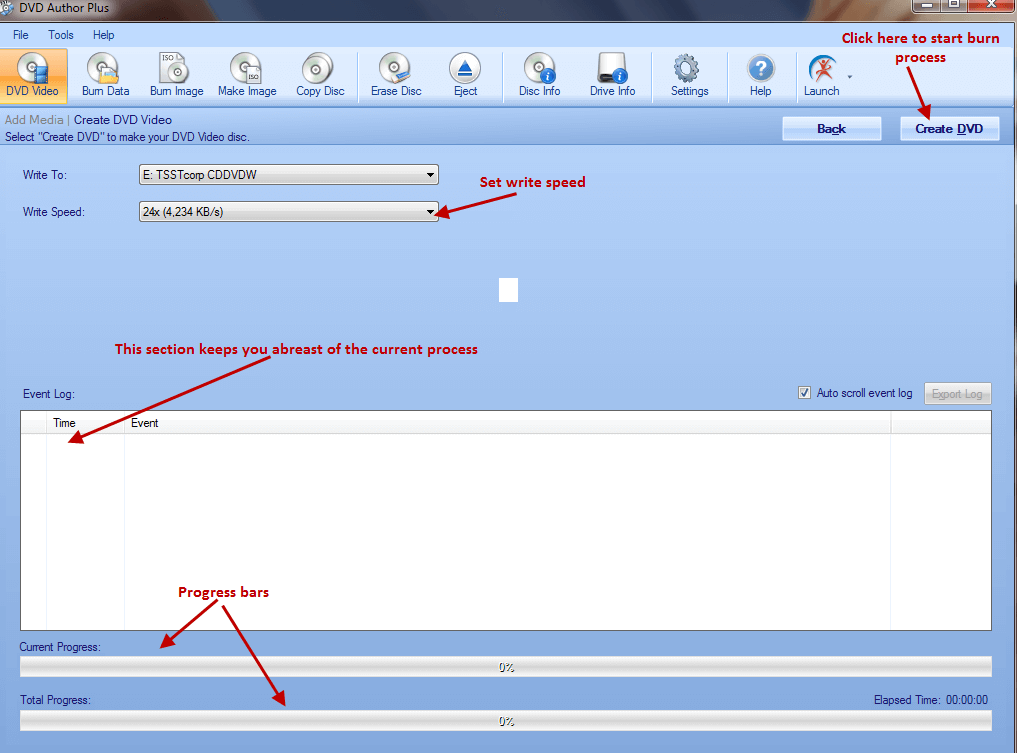Launch the Copy Disc tool
The width and height of the screenshot is (1017, 753).
pyautogui.click(x=320, y=75)
